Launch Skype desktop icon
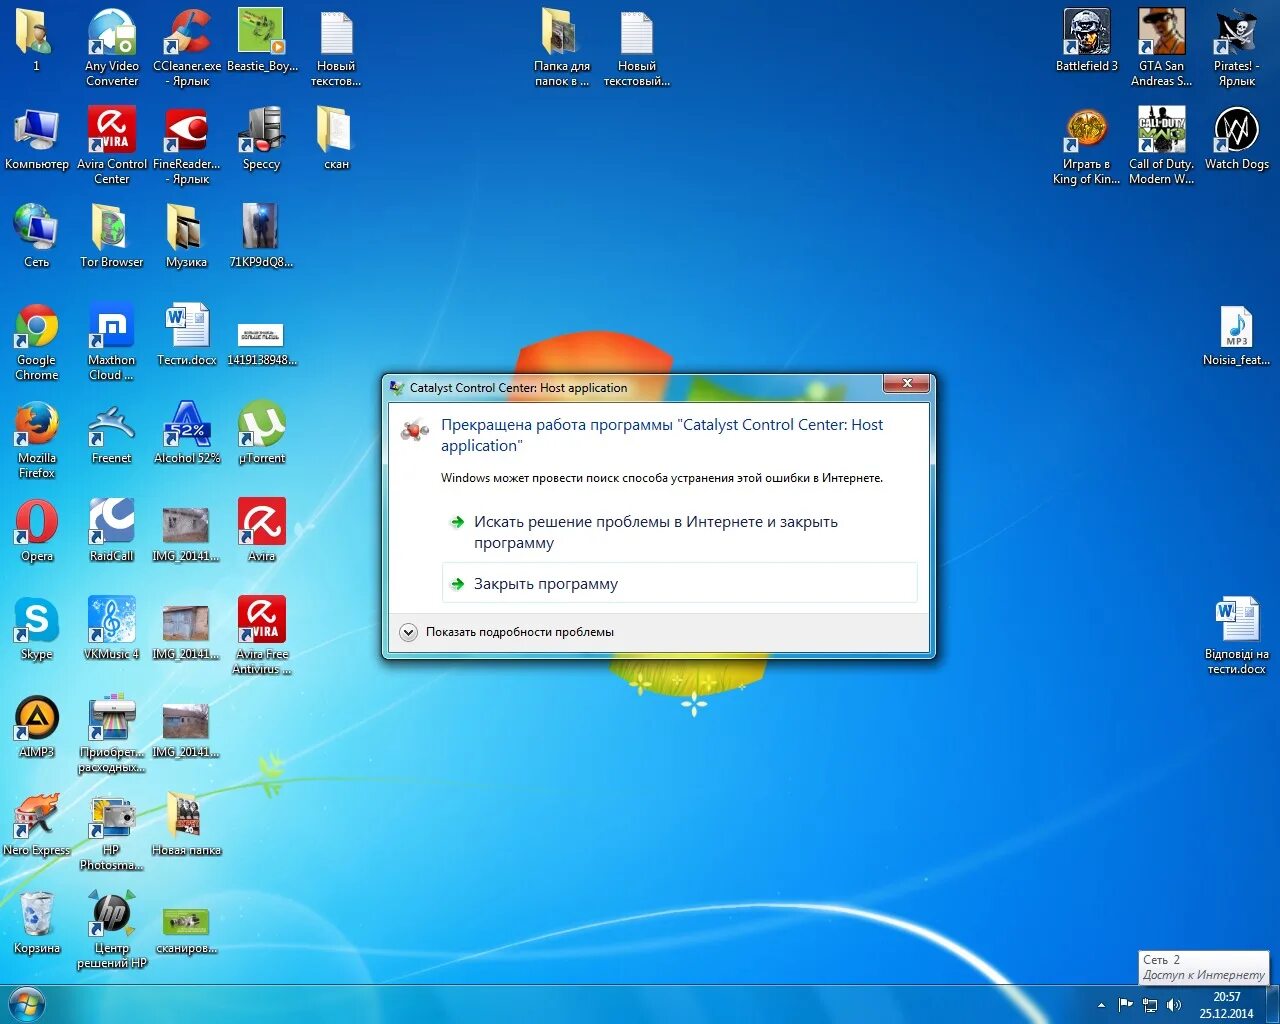This screenshot has height=1024, width=1280. tap(37, 628)
